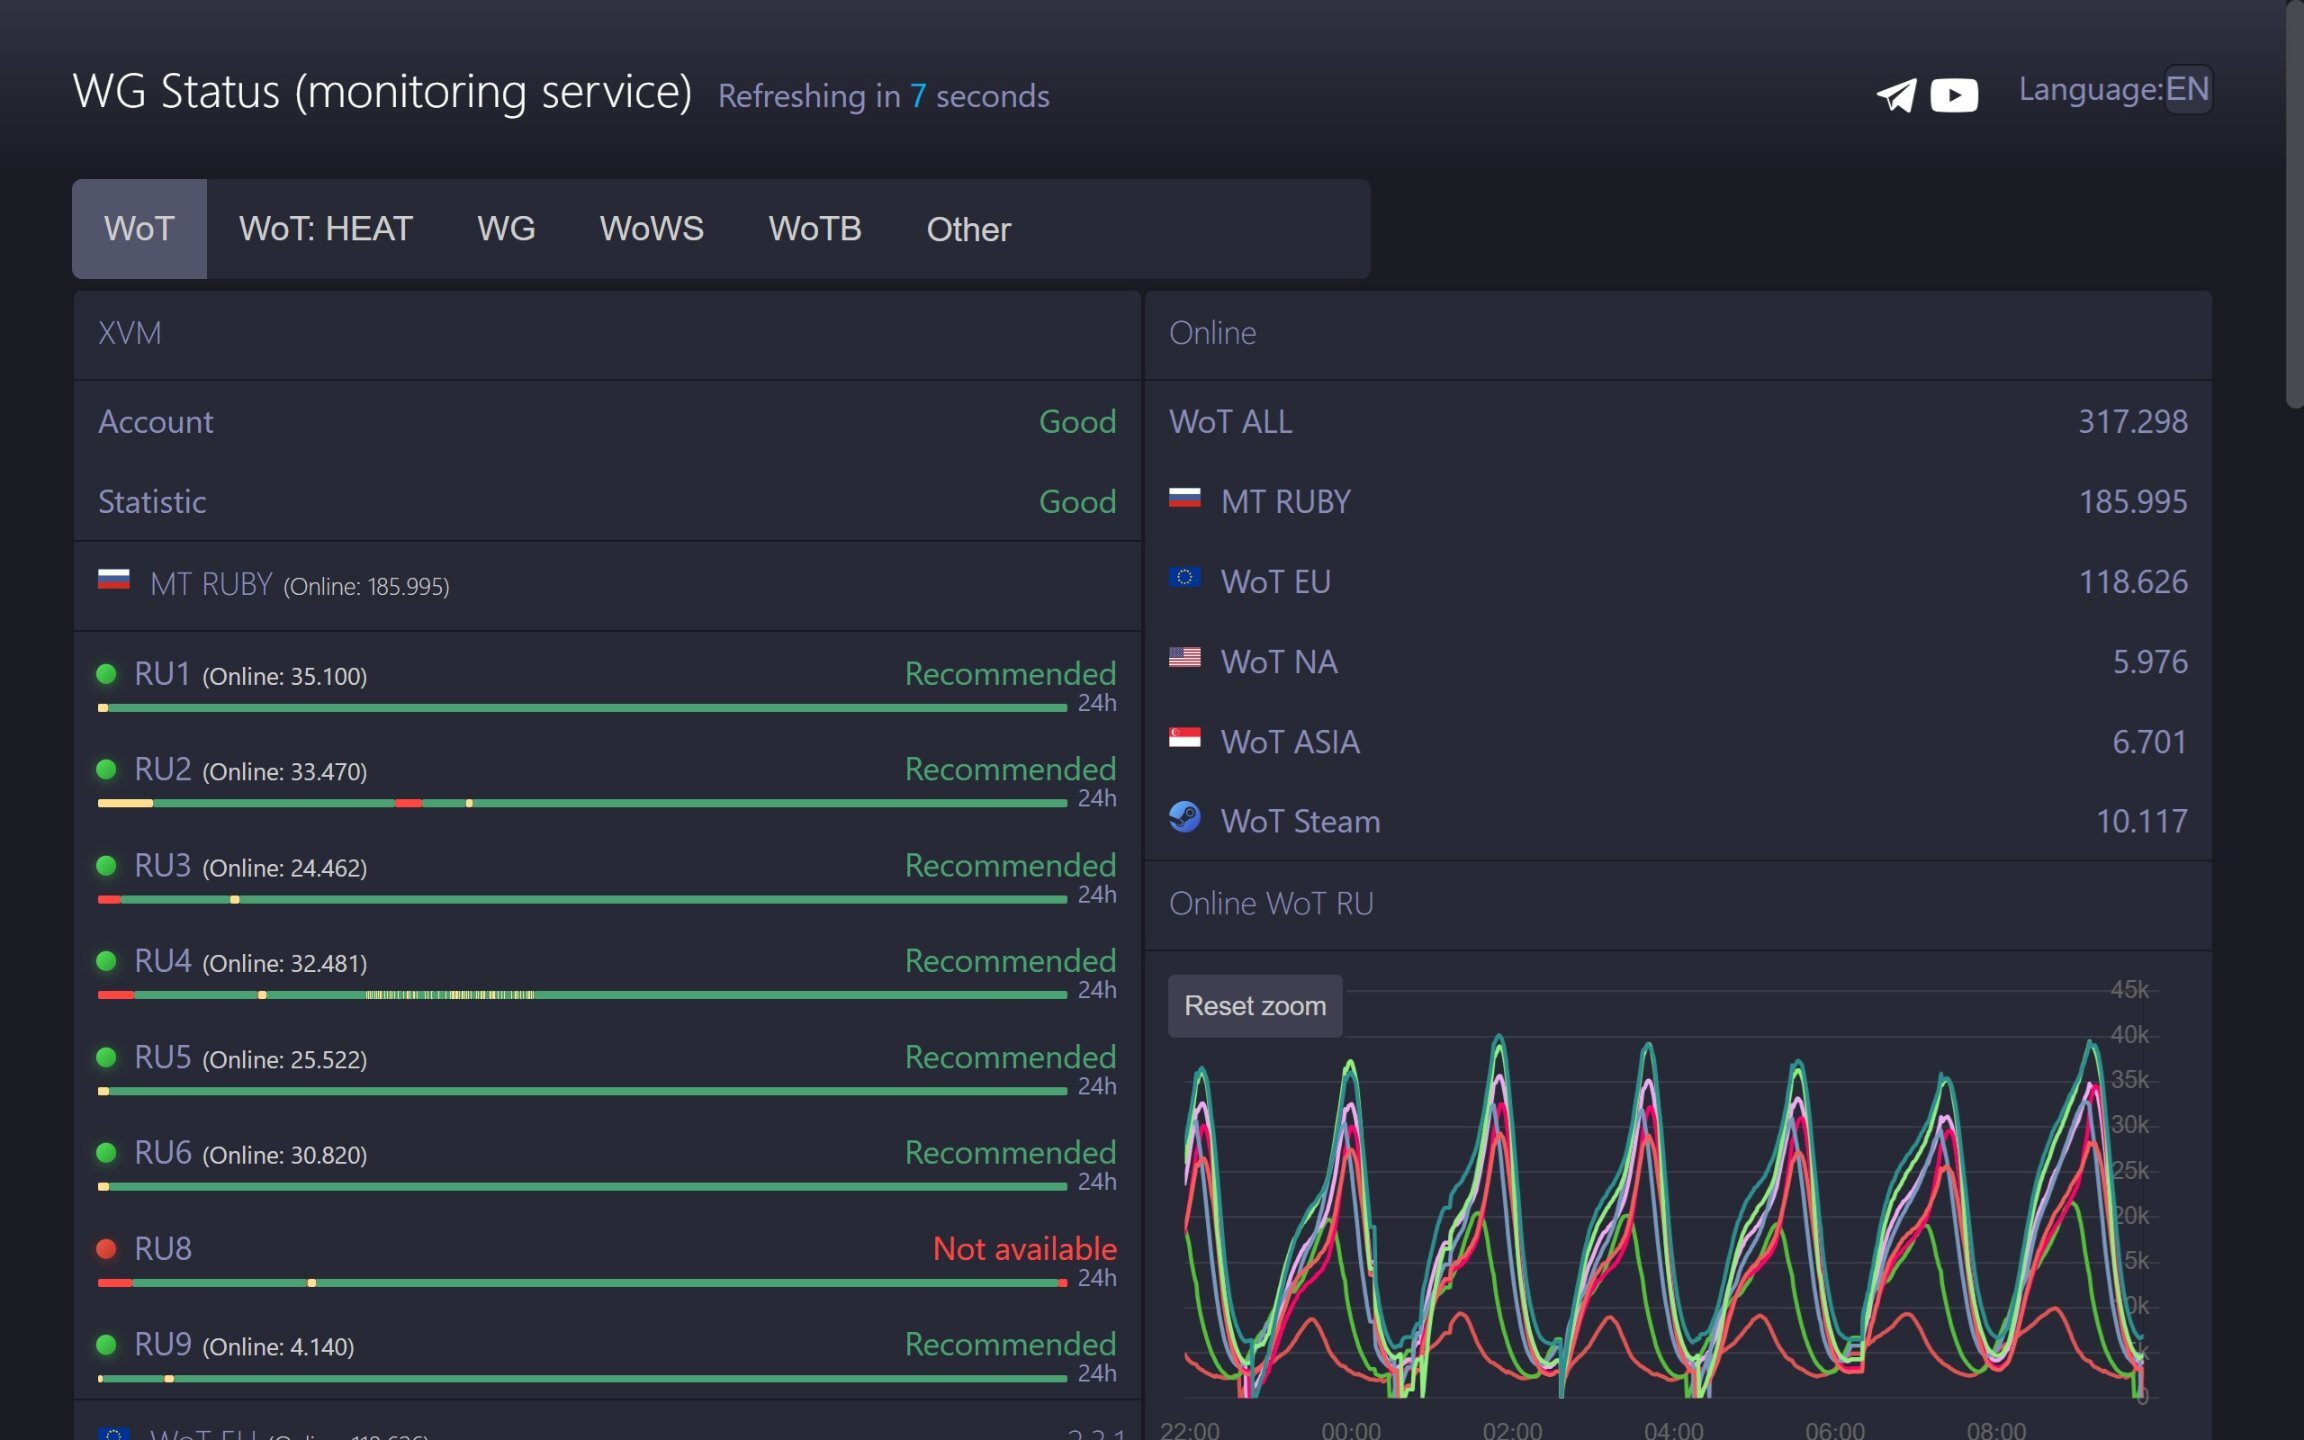This screenshot has width=2304, height=1440.
Task: Click the Steam logo next to WoT Steam
Action: click(1185, 818)
